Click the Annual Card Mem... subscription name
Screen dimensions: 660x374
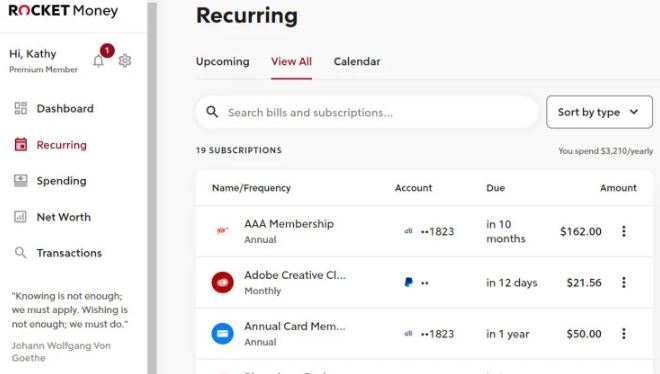pos(295,326)
